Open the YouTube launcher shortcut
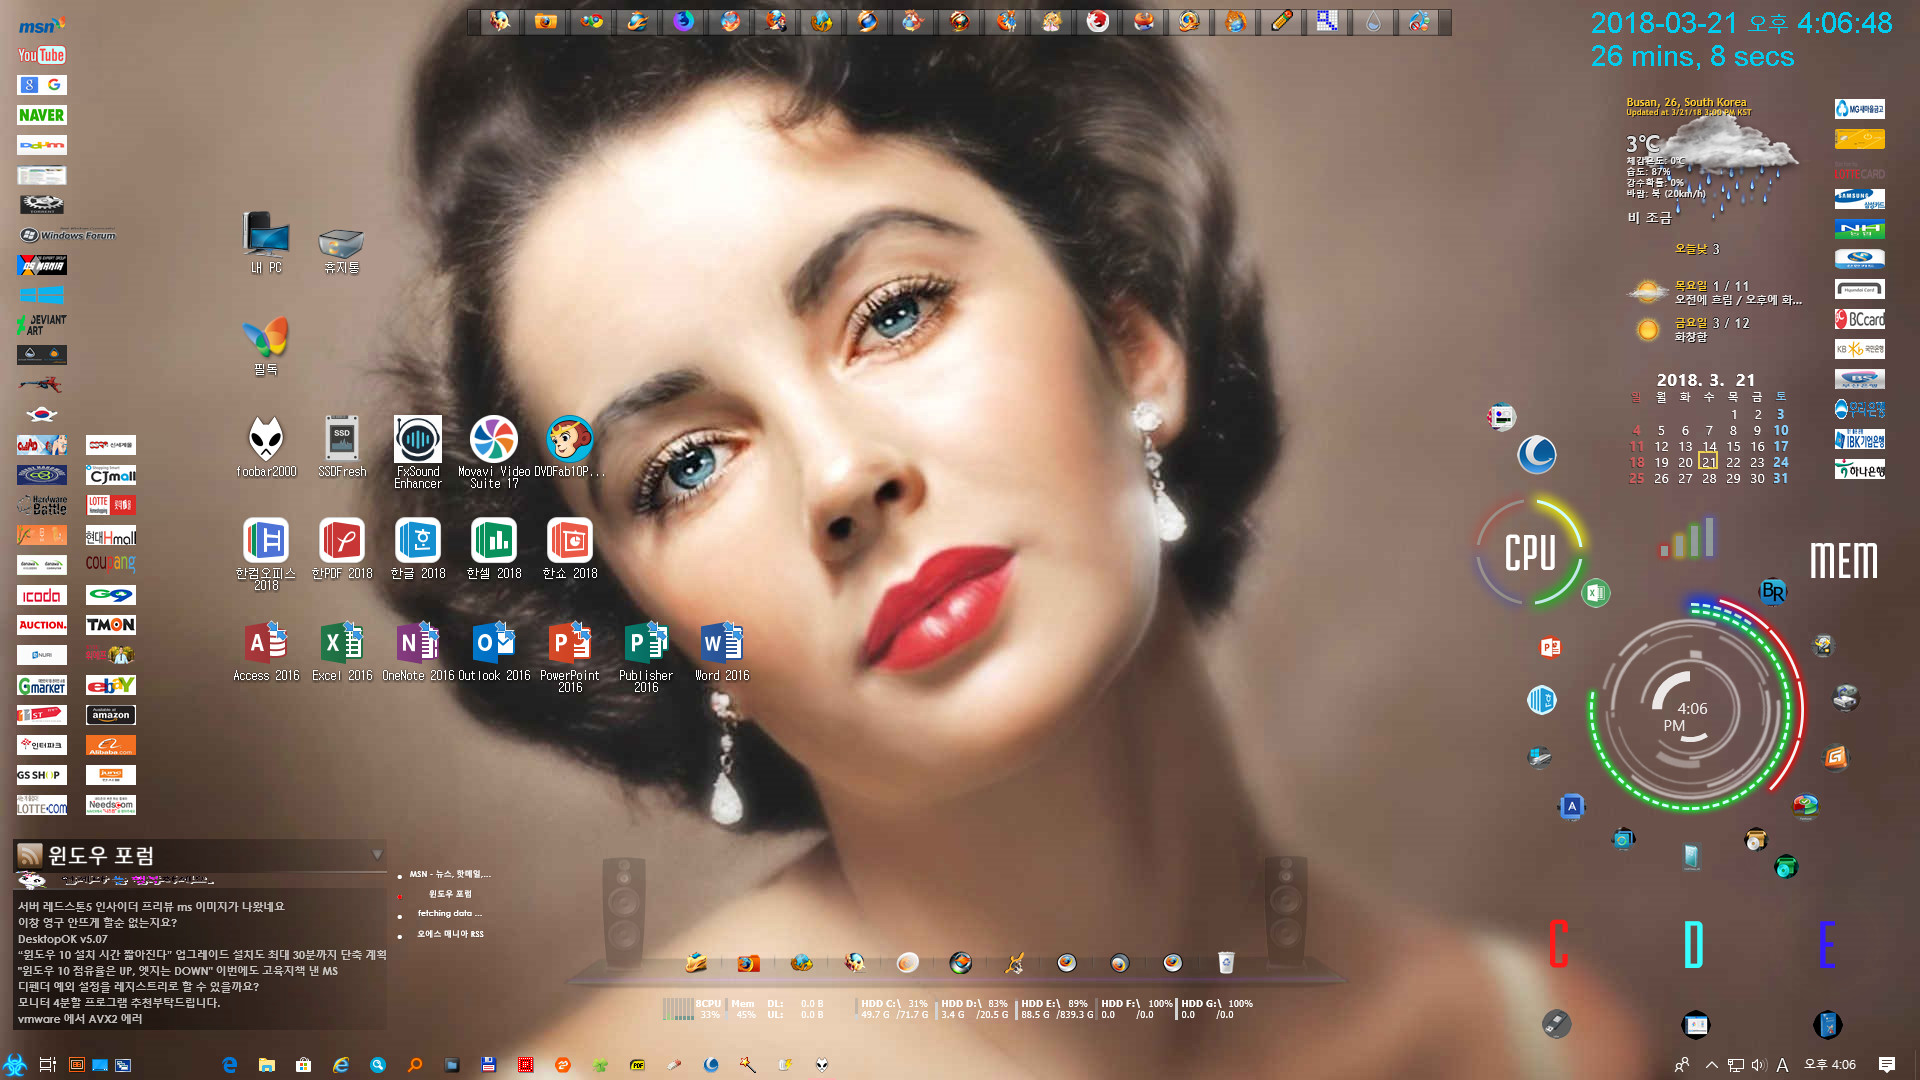This screenshot has height=1080, width=1920. 42,55
